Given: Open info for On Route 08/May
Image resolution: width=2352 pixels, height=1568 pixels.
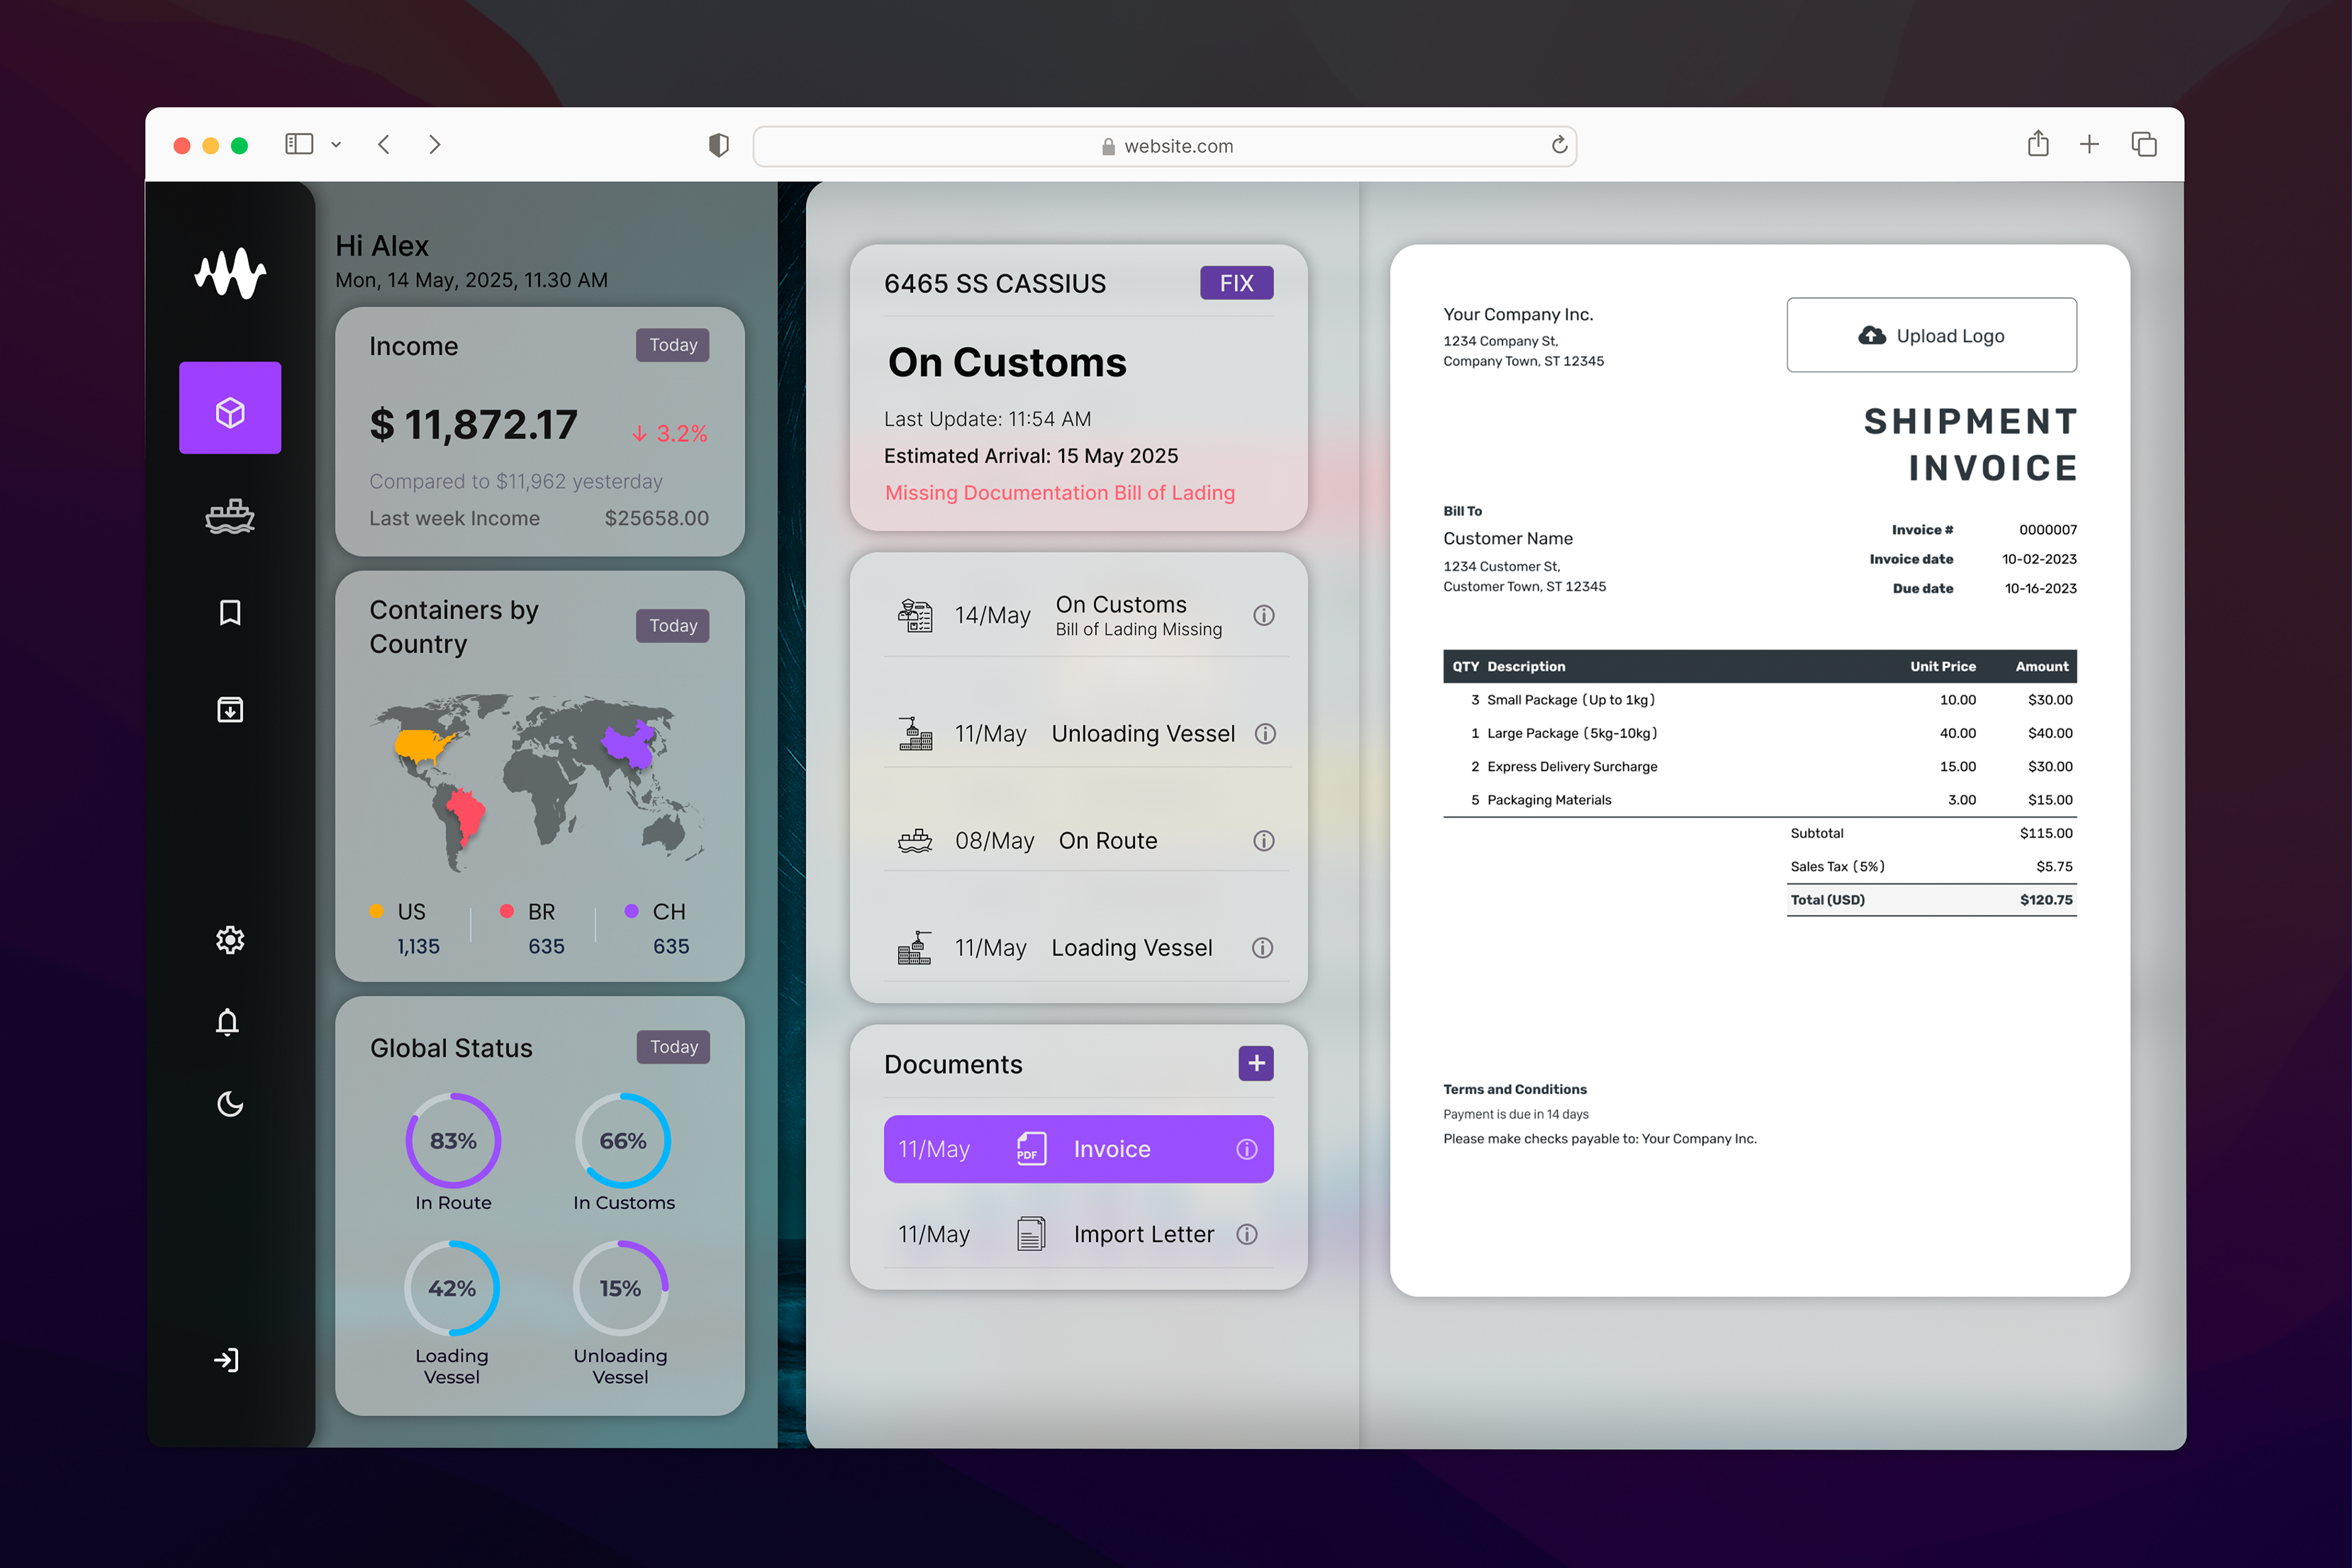Looking at the screenshot, I should pos(1264,841).
